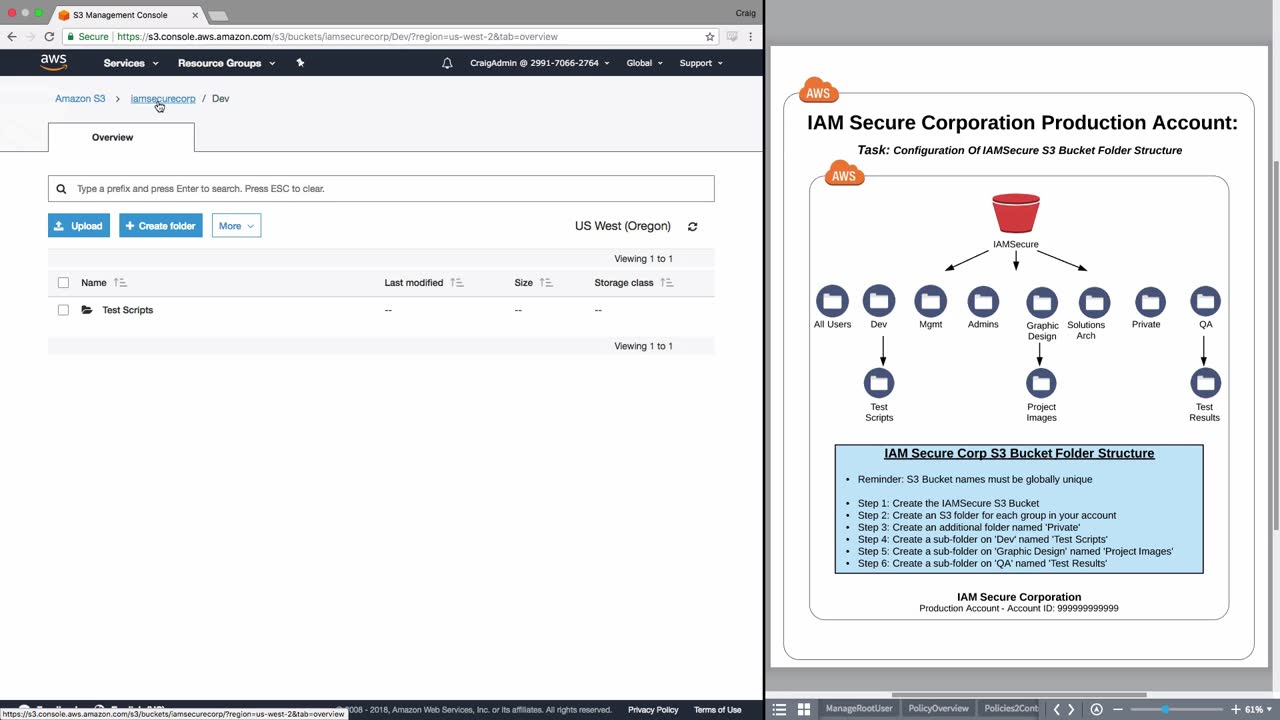This screenshot has height=720, width=1280.
Task: Open the Global region dropdown
Action: click(x=645, y=63)
